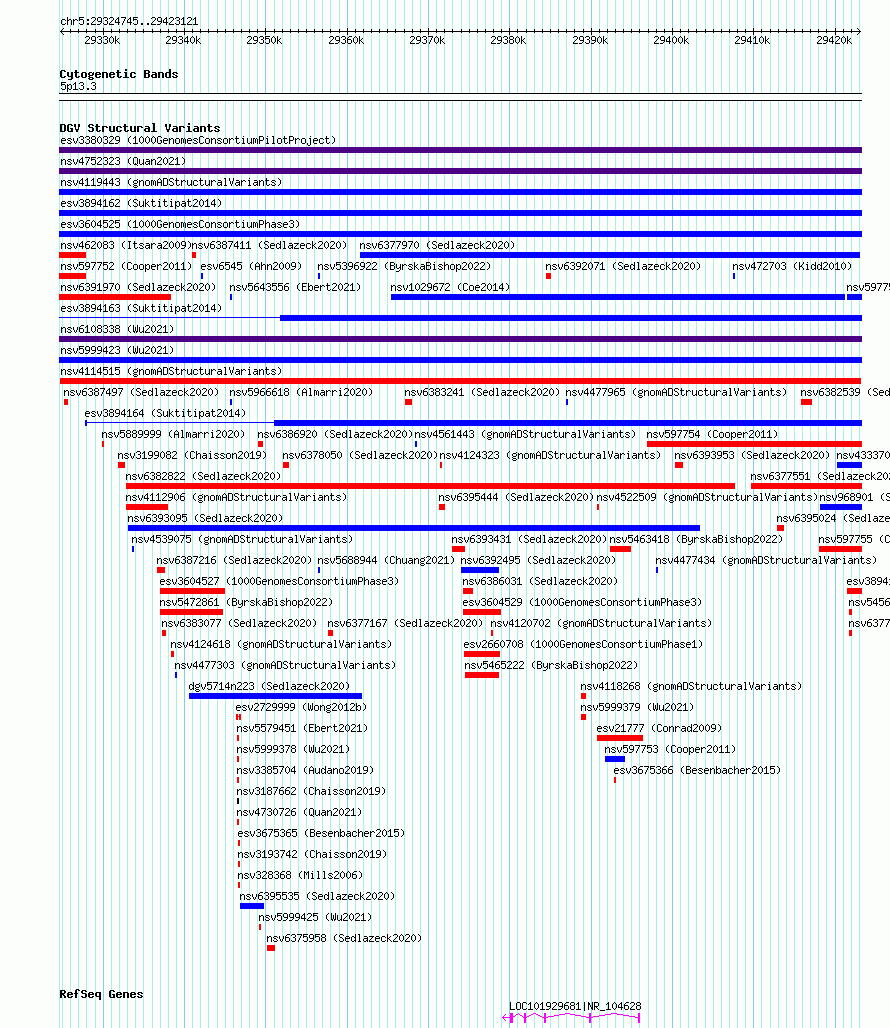Open dgv5714n223 (Sedlazeck2020) label

coord(269,686)
